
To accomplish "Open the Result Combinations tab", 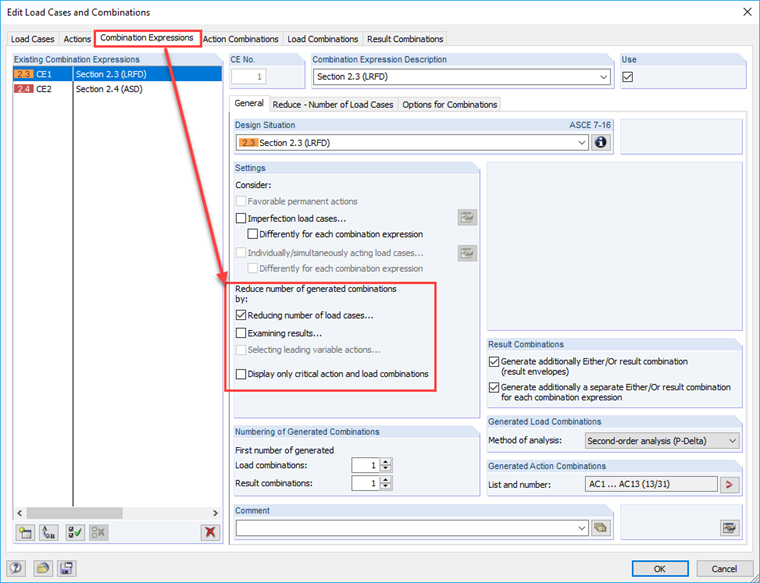I will (405, 39).
